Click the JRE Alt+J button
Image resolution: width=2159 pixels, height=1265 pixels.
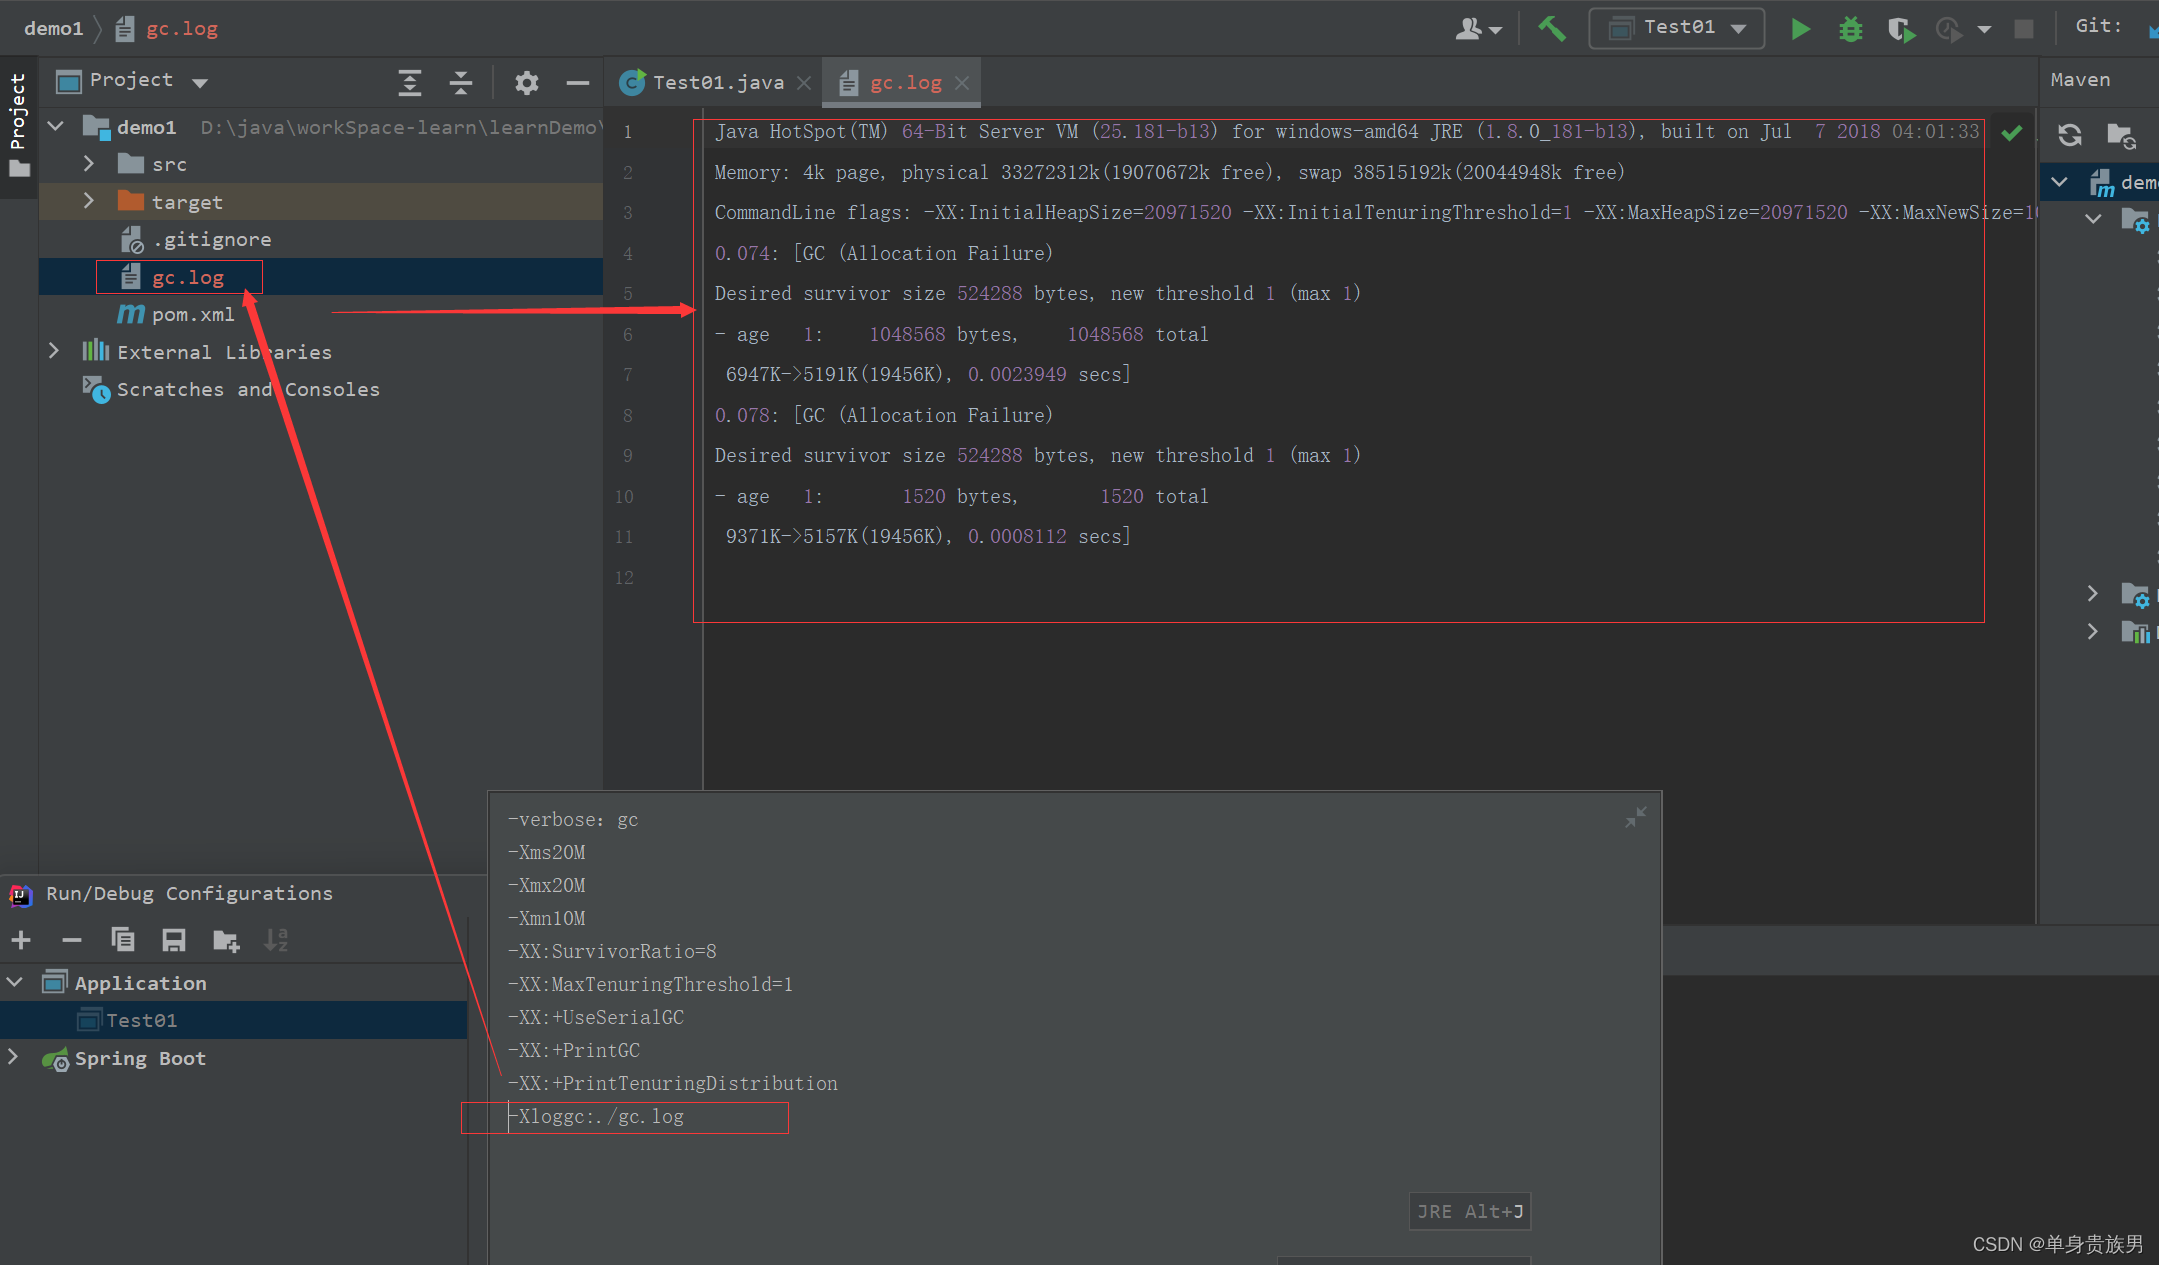[x=1469, y=1211]
